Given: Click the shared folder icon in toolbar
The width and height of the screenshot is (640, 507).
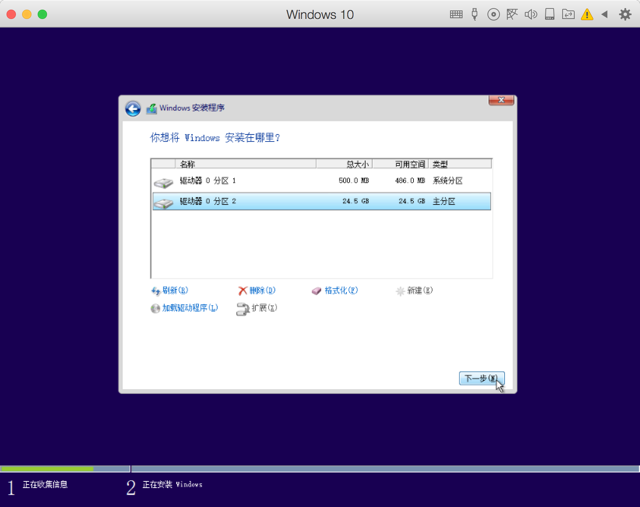Looking at the screenshot, I should pyautogui.click(x=568, y=15).
